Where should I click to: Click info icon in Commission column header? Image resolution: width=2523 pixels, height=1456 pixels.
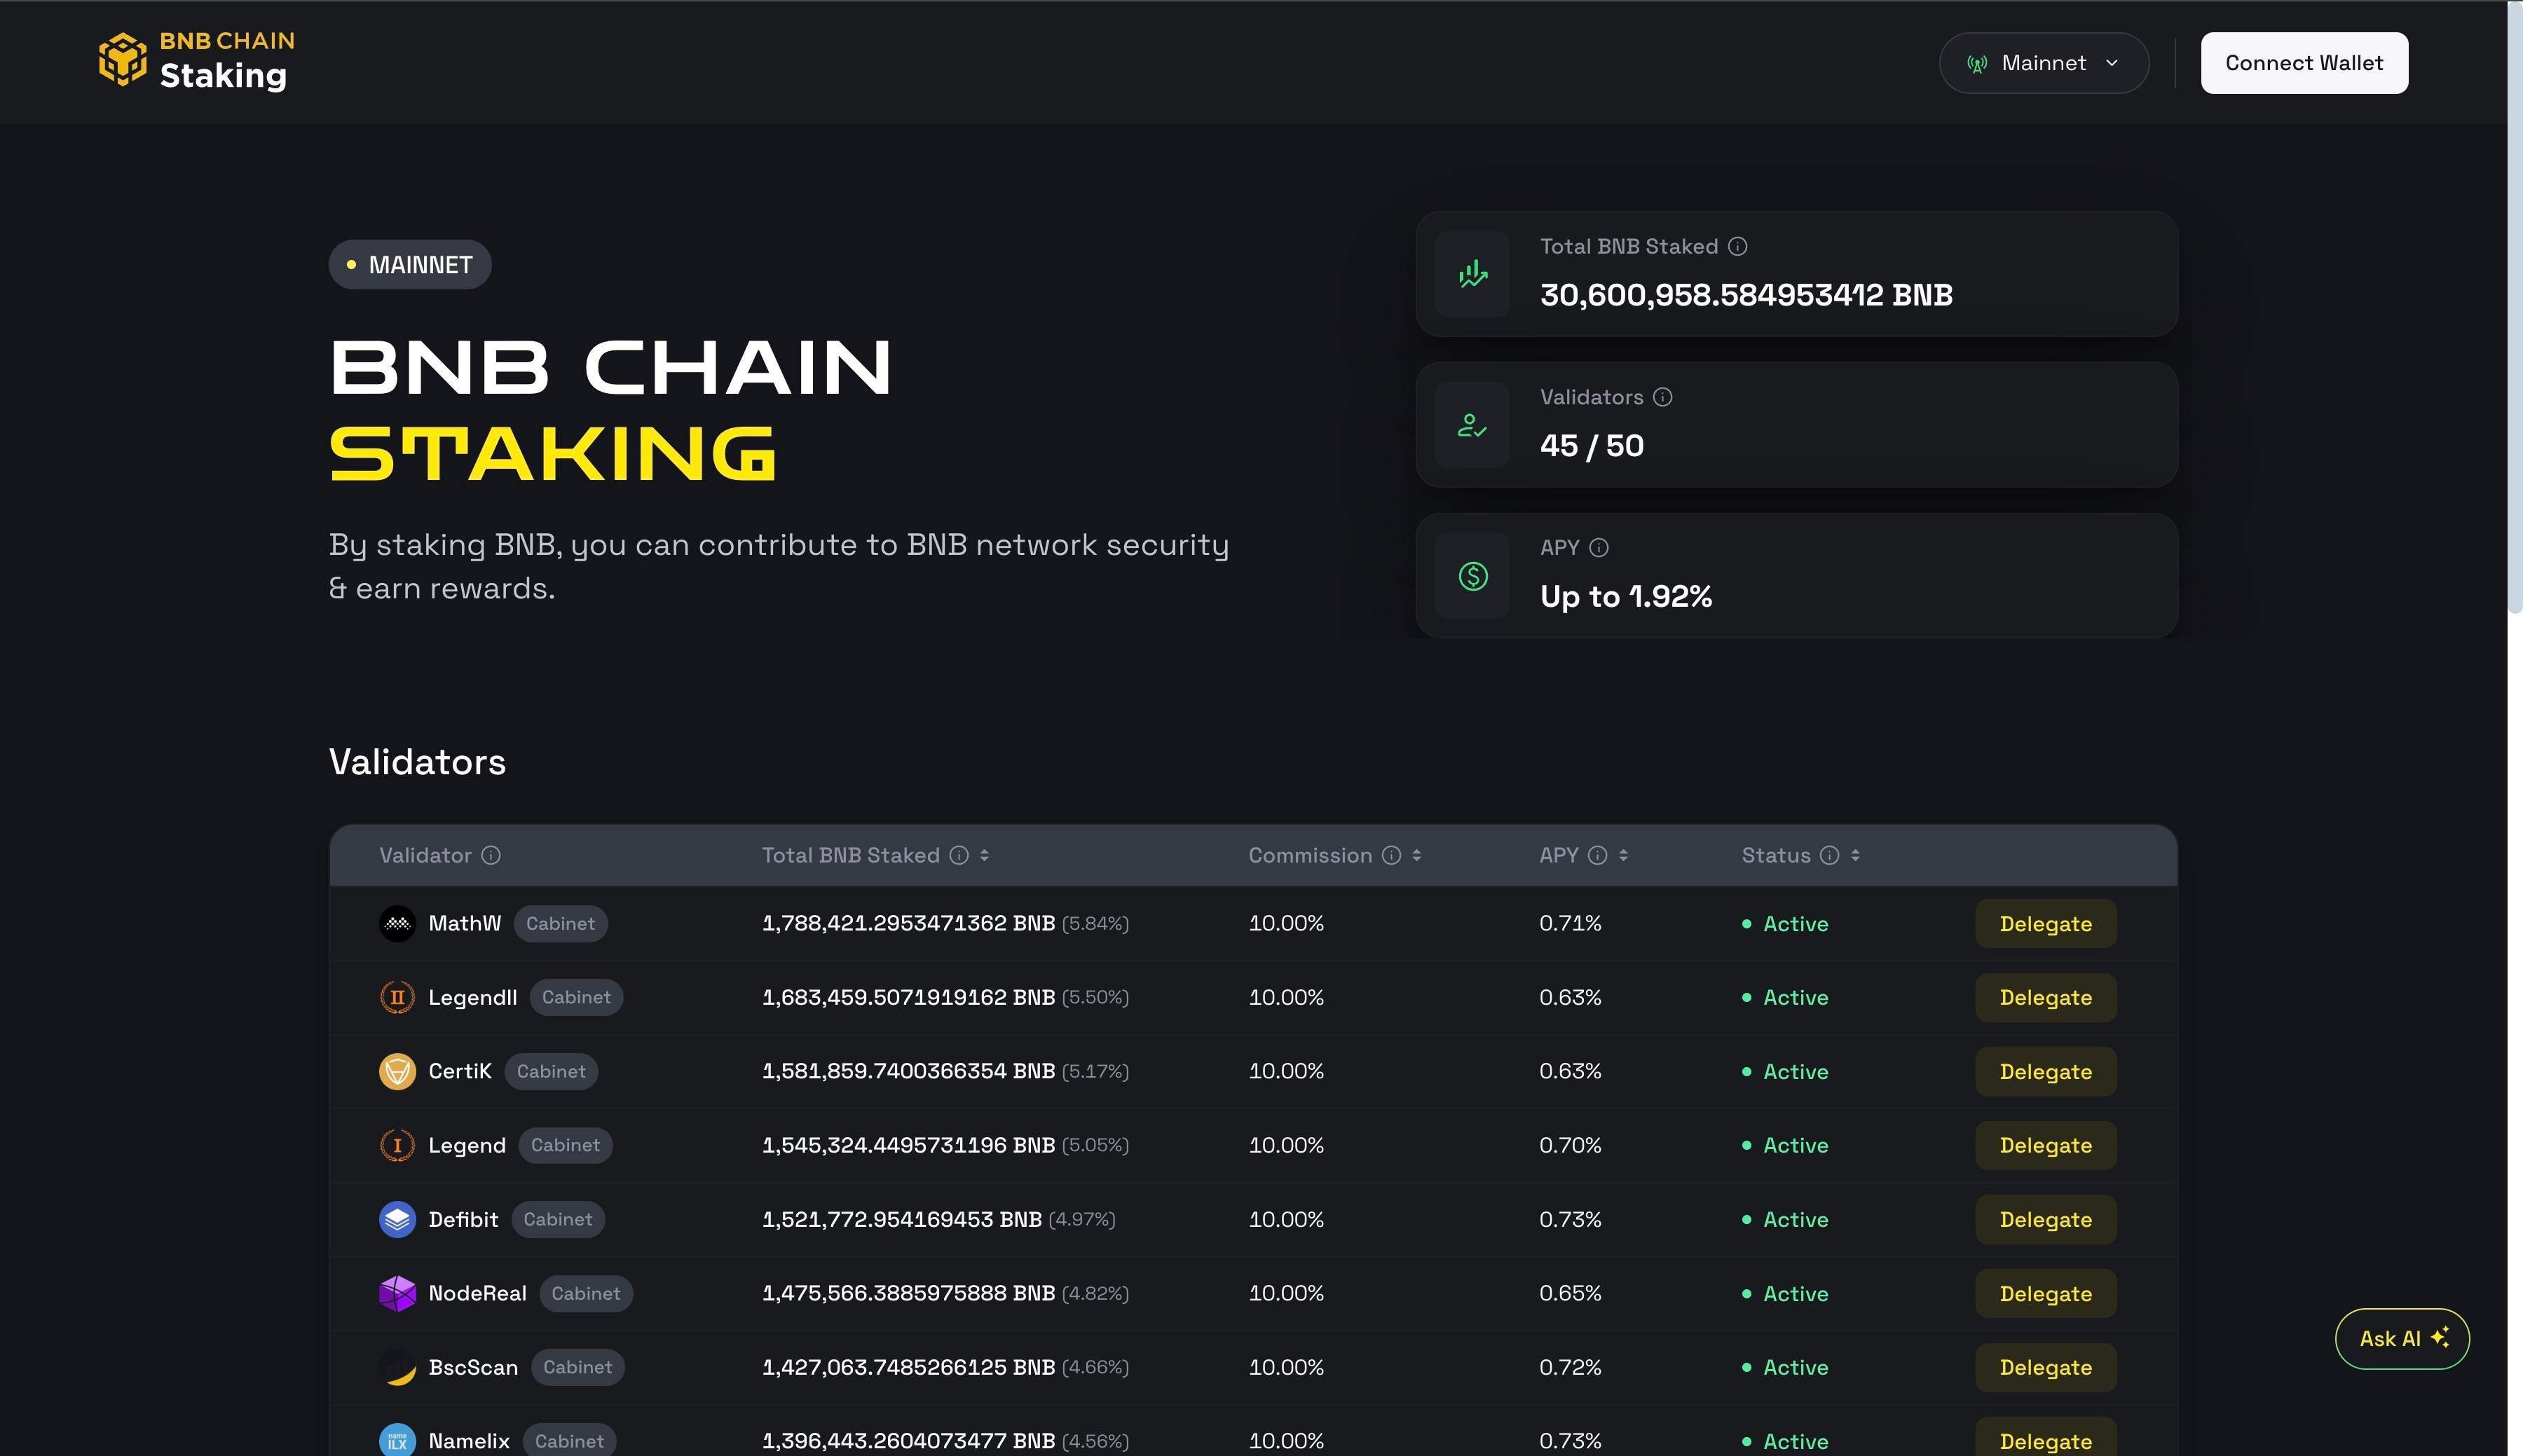tap(1391, 856)
